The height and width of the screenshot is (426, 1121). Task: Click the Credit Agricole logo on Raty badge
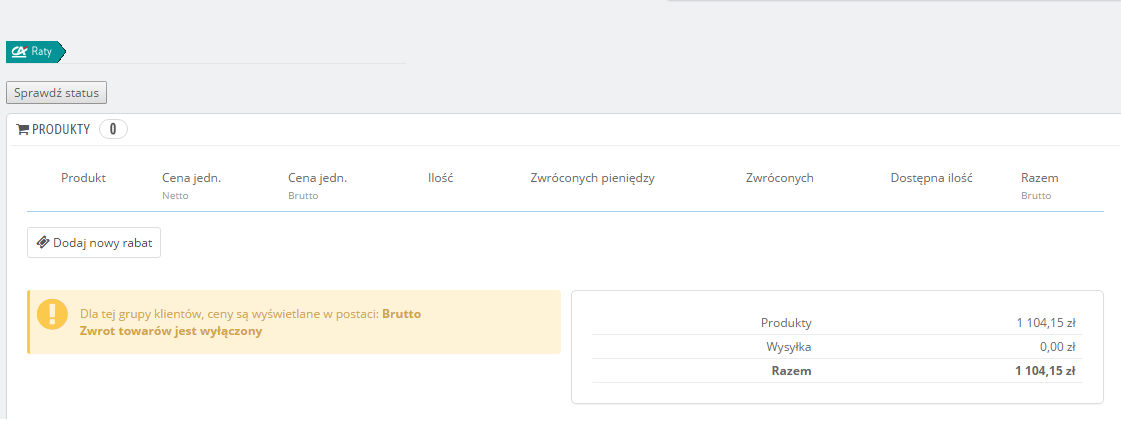[x=19, y=51]
